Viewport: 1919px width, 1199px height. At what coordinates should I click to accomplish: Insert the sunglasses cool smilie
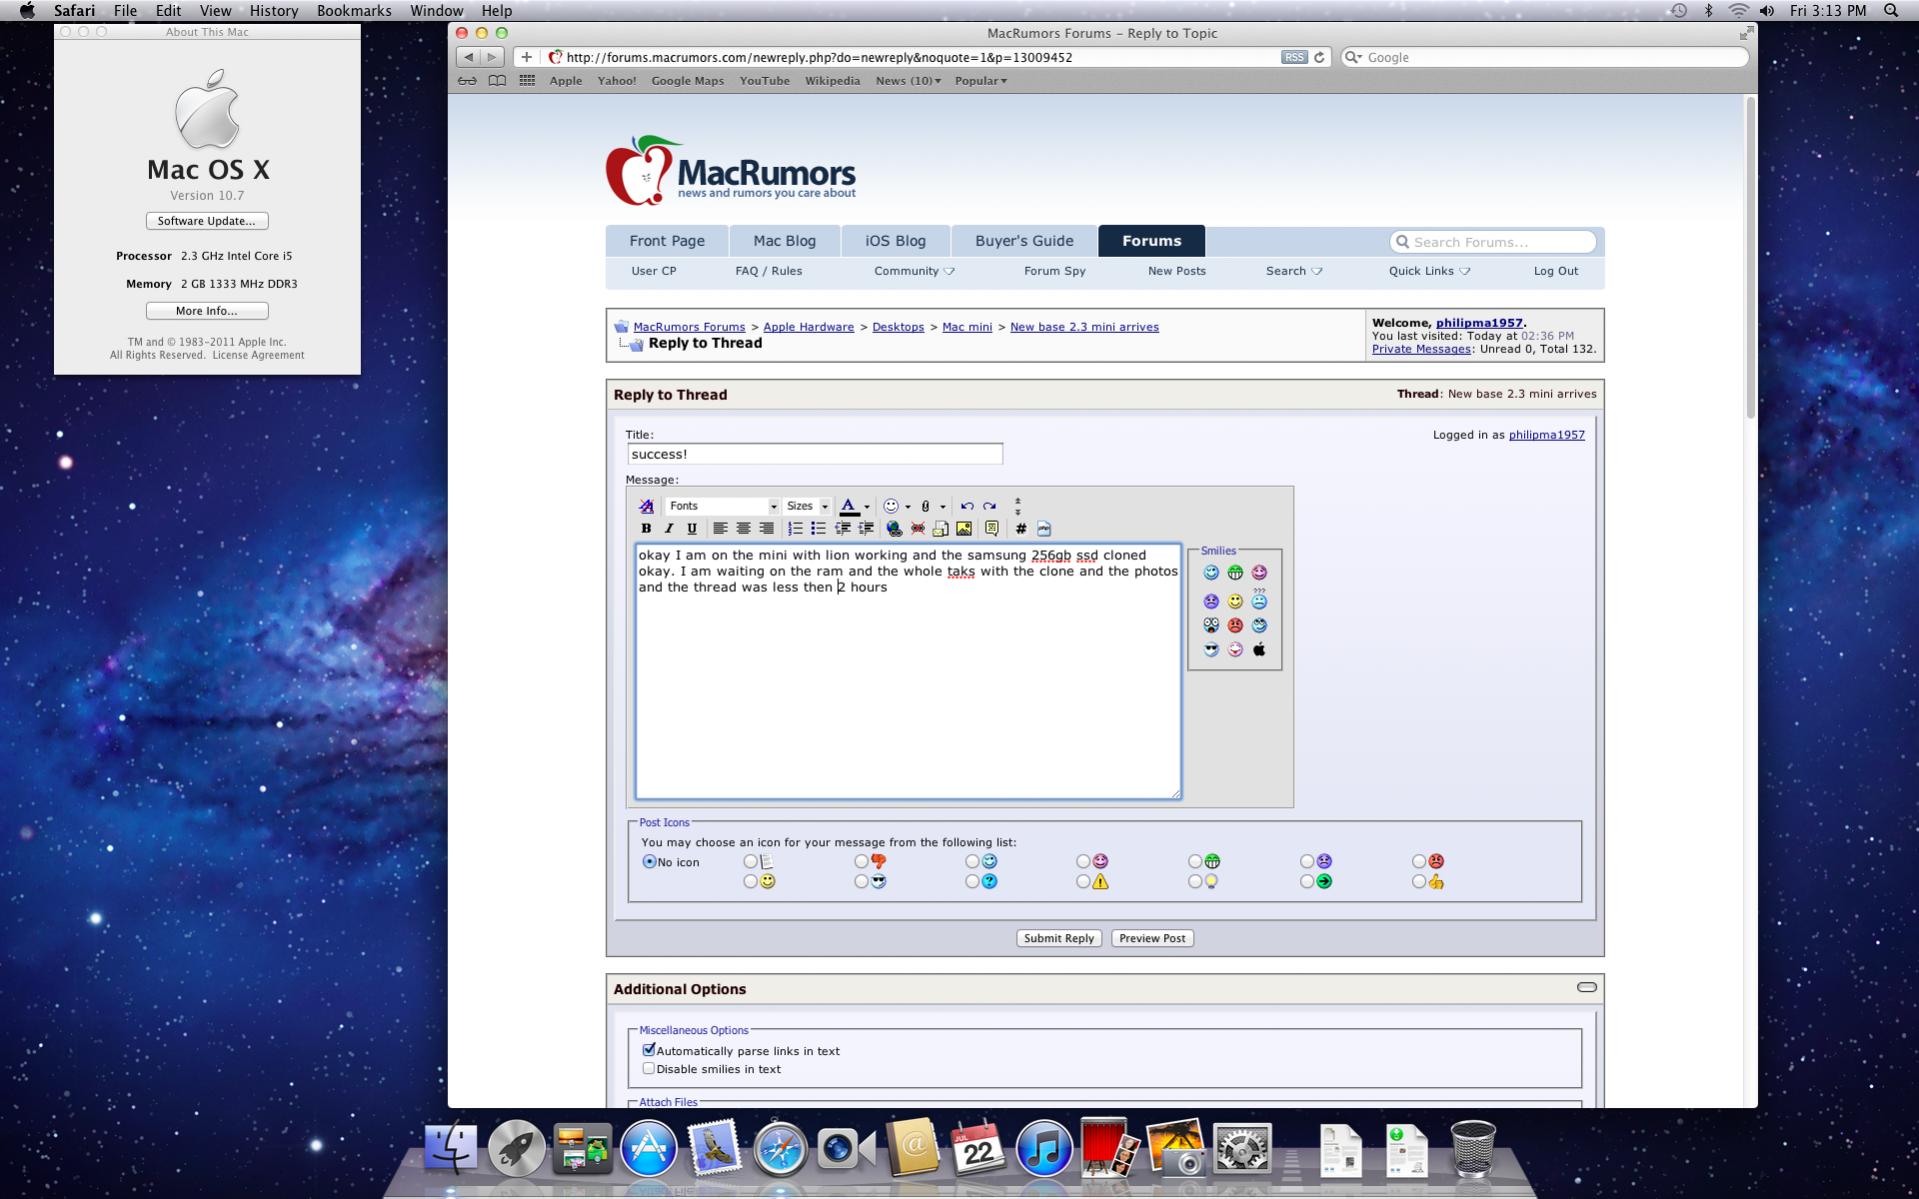click(x=1211, y=650)
